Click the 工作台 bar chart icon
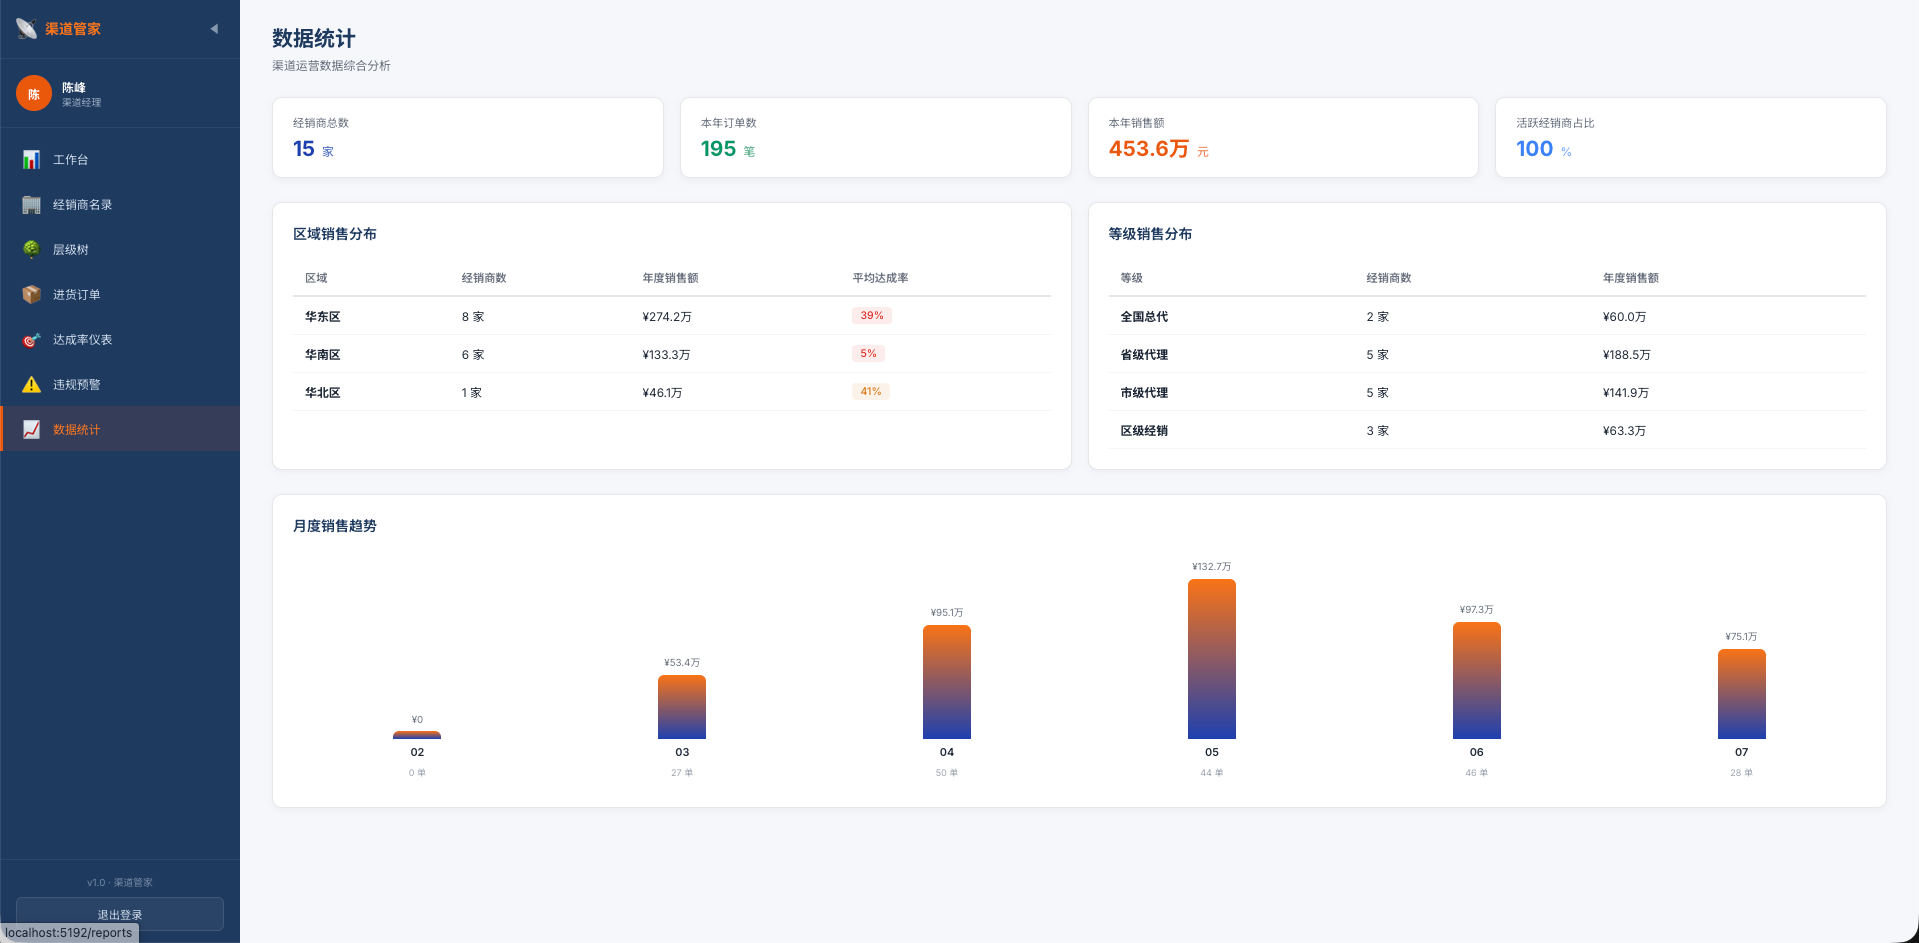 (32, 160)
